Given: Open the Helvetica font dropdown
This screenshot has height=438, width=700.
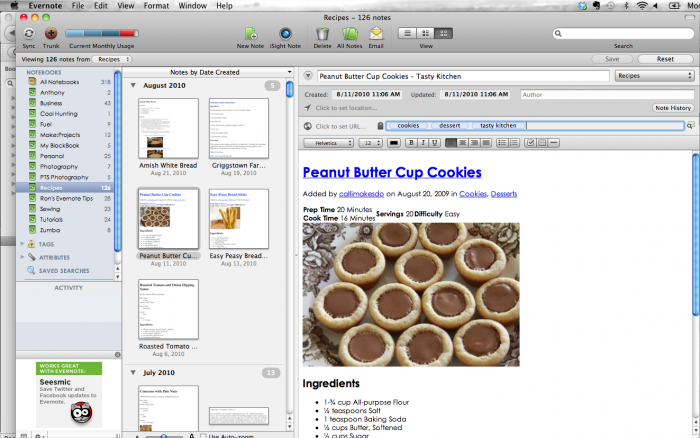Looking at the screenshot, I should pos(329,143).
